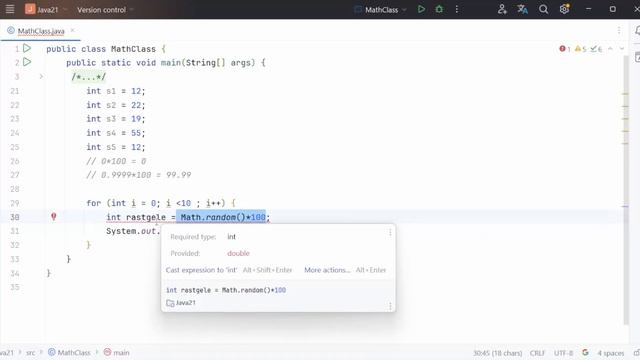Run main method from gutter on line 2

pos(27,62)
